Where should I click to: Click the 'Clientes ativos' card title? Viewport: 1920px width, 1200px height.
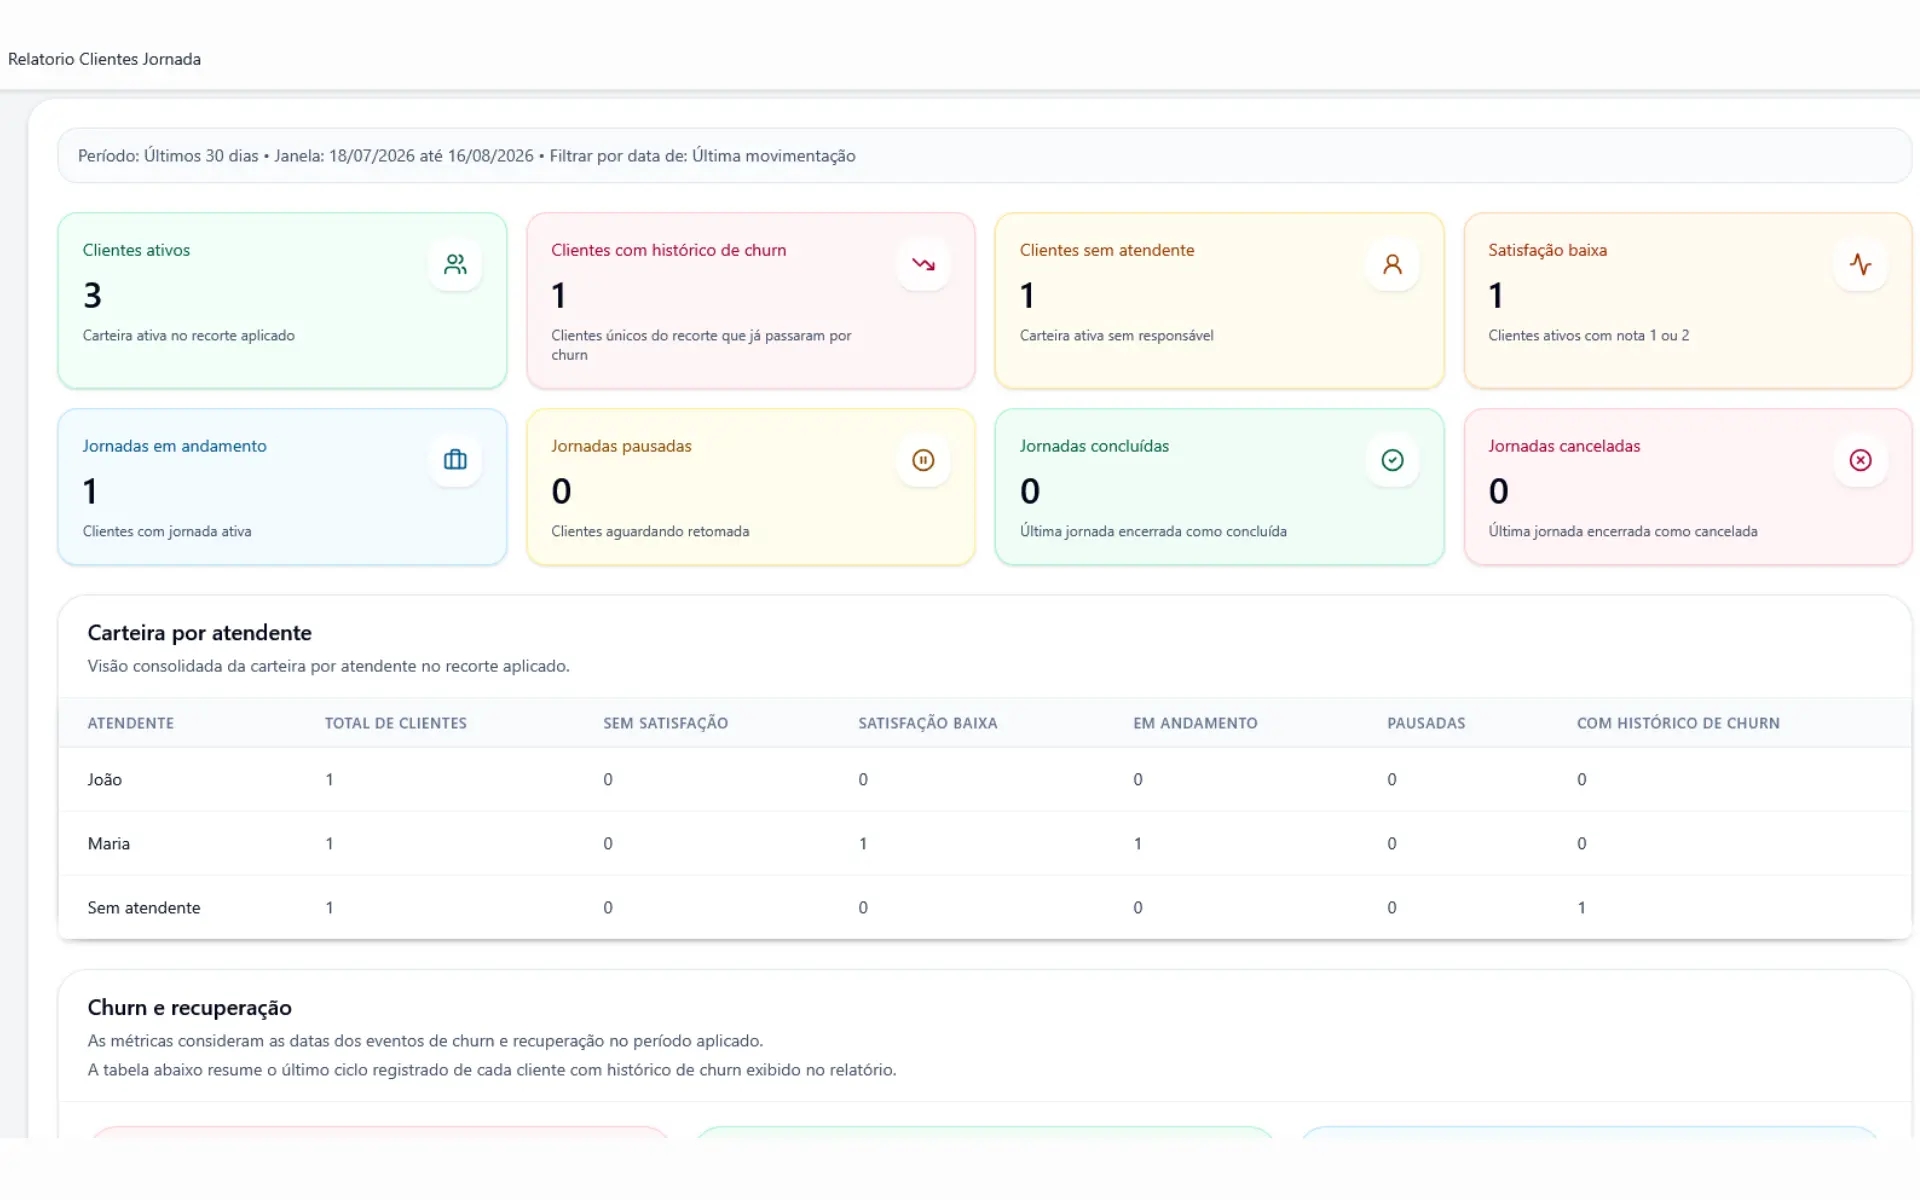coord(136,250)
